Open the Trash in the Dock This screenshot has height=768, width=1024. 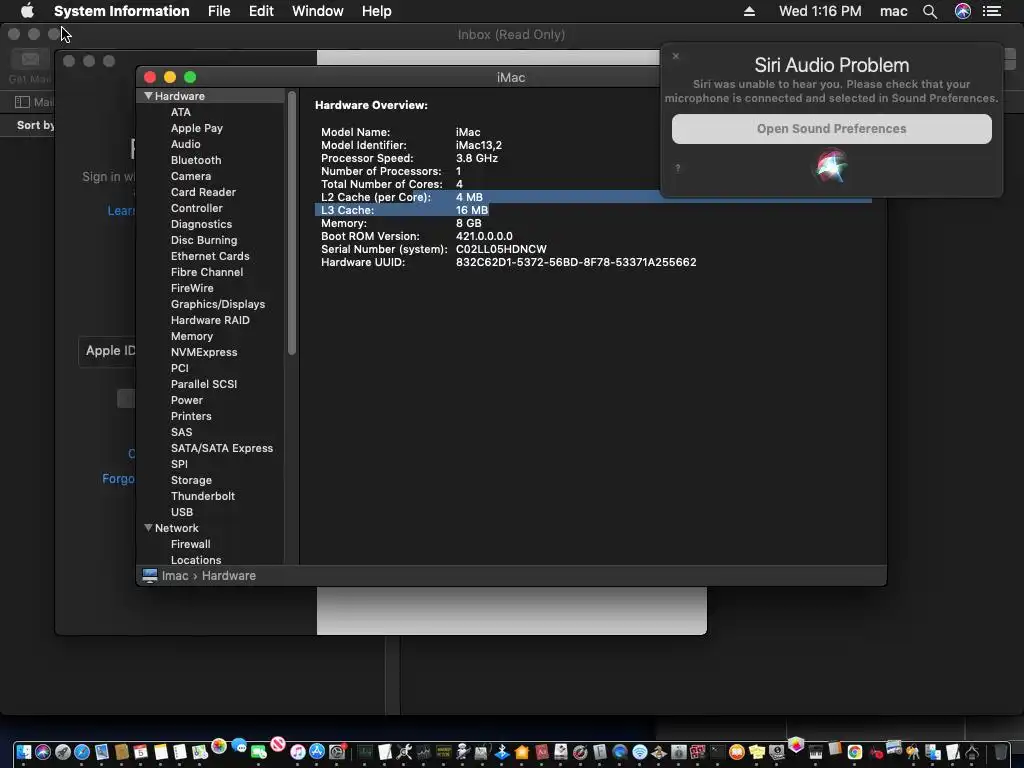tap(1000, 752)
